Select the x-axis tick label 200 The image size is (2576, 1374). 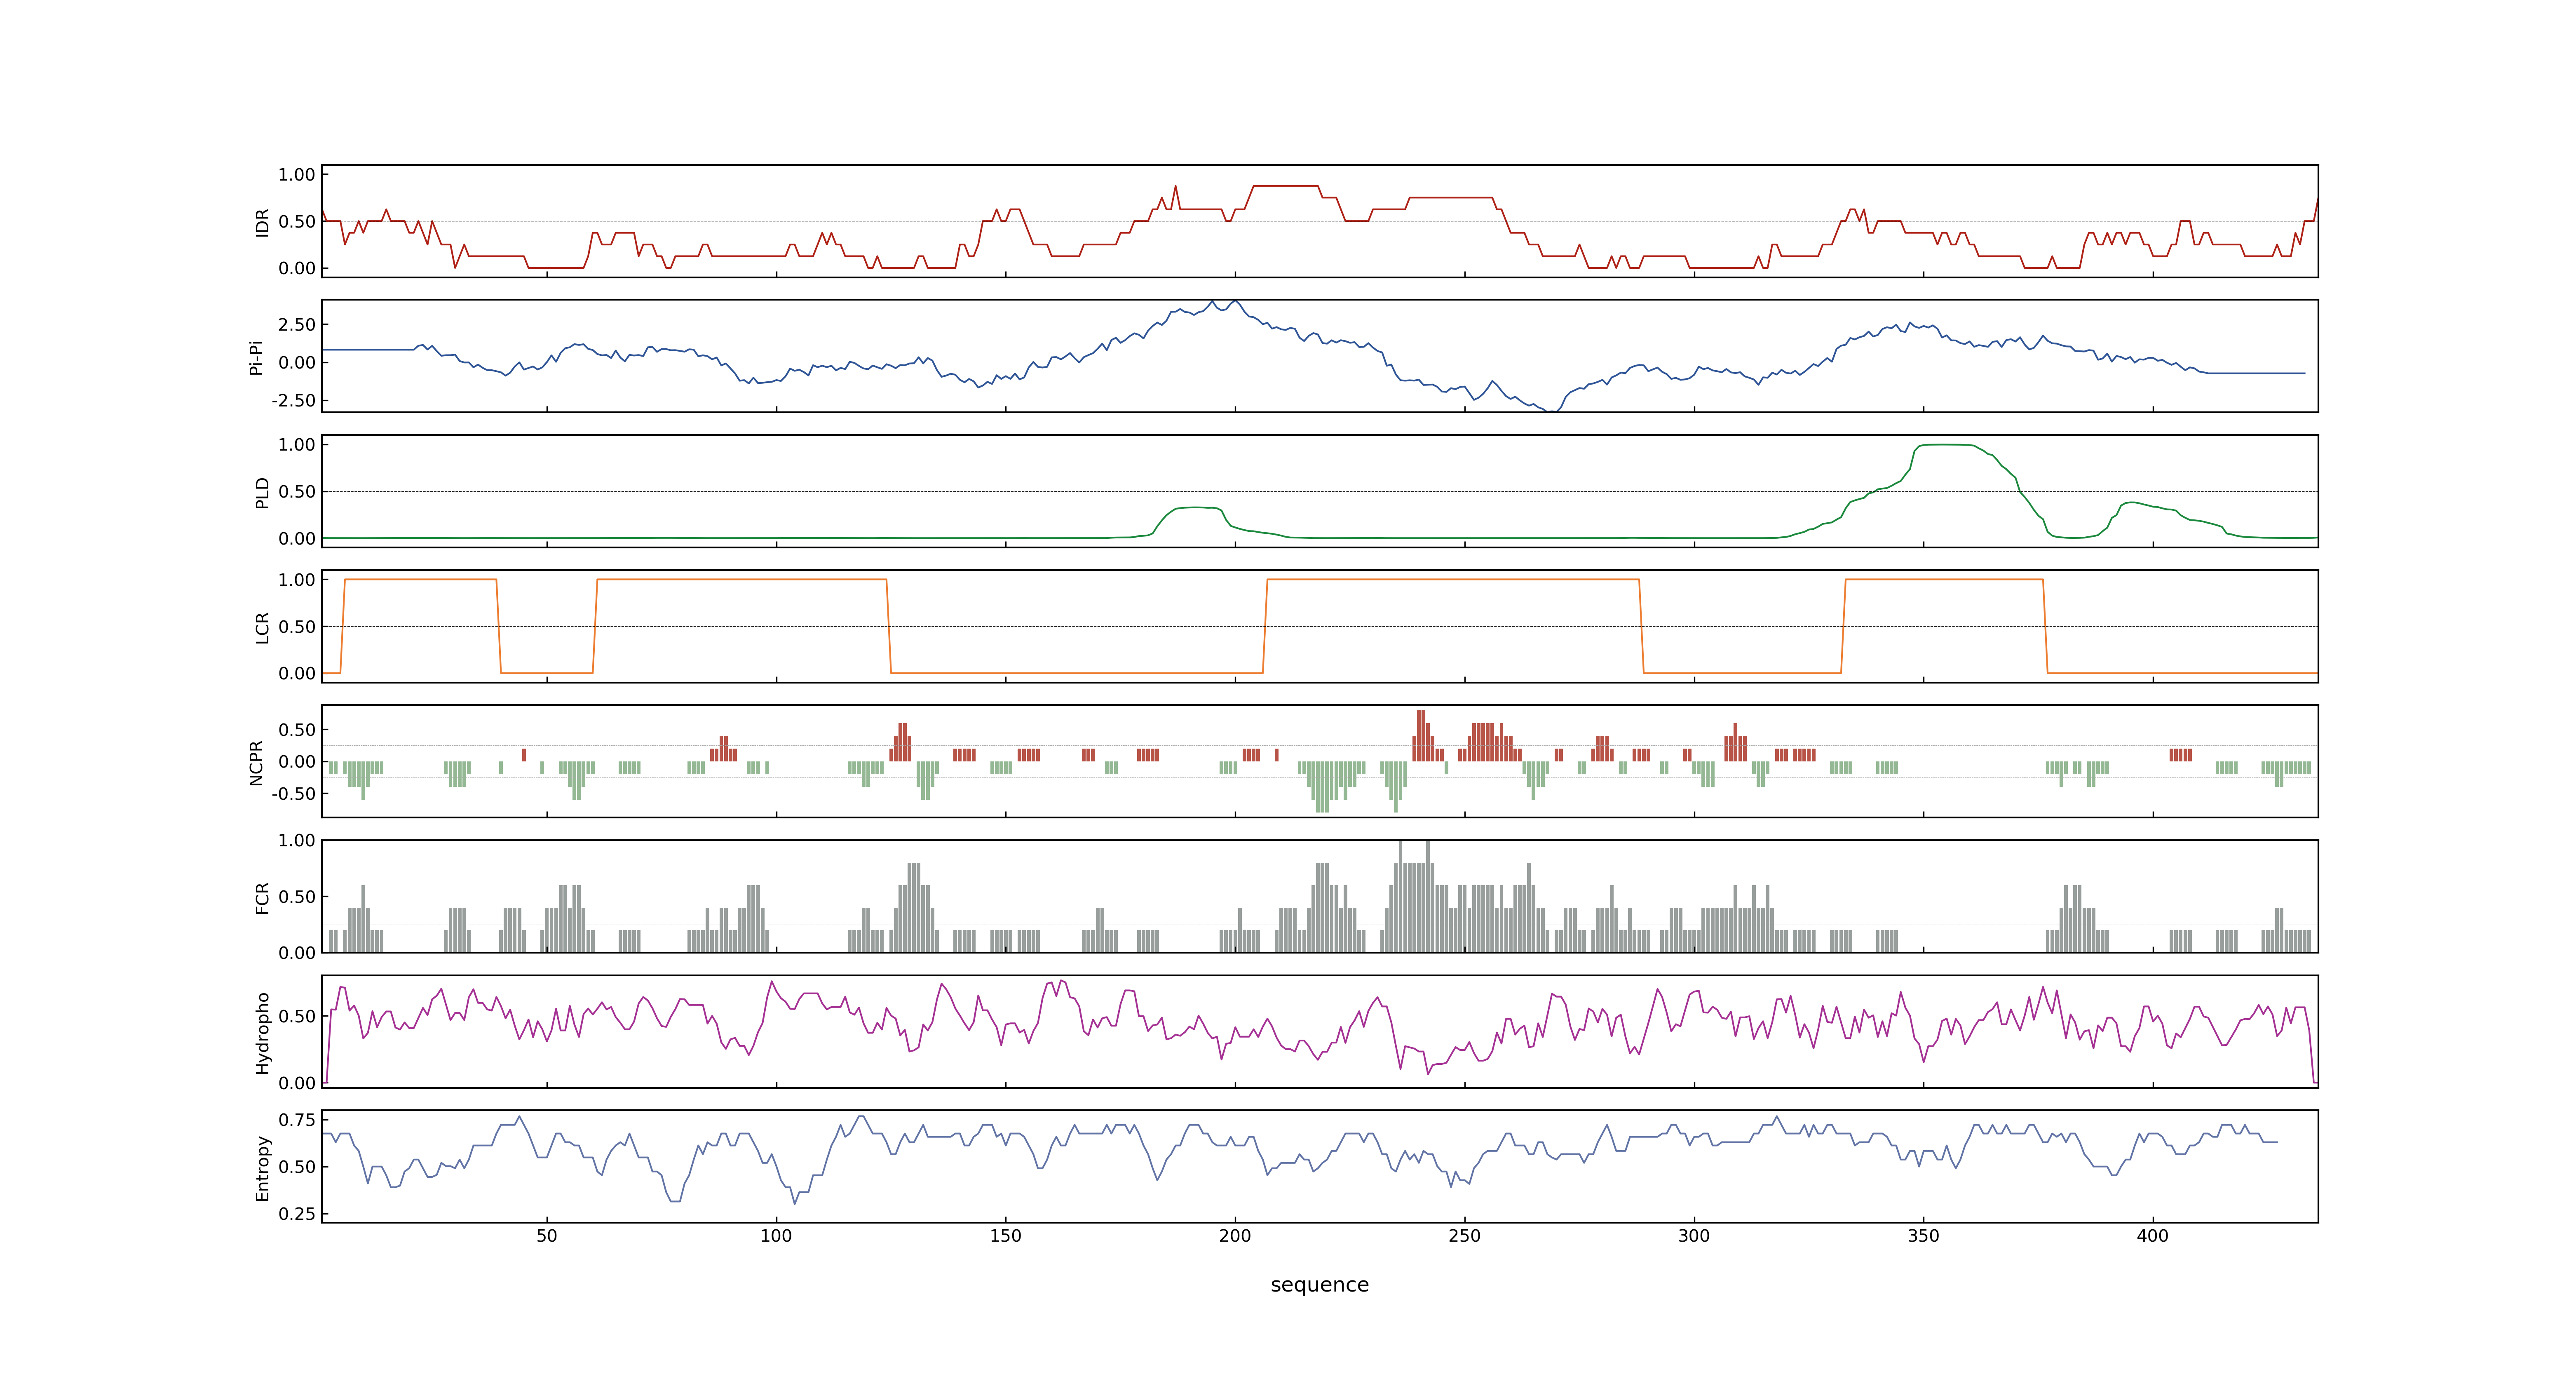[x=1235, y=1236]
